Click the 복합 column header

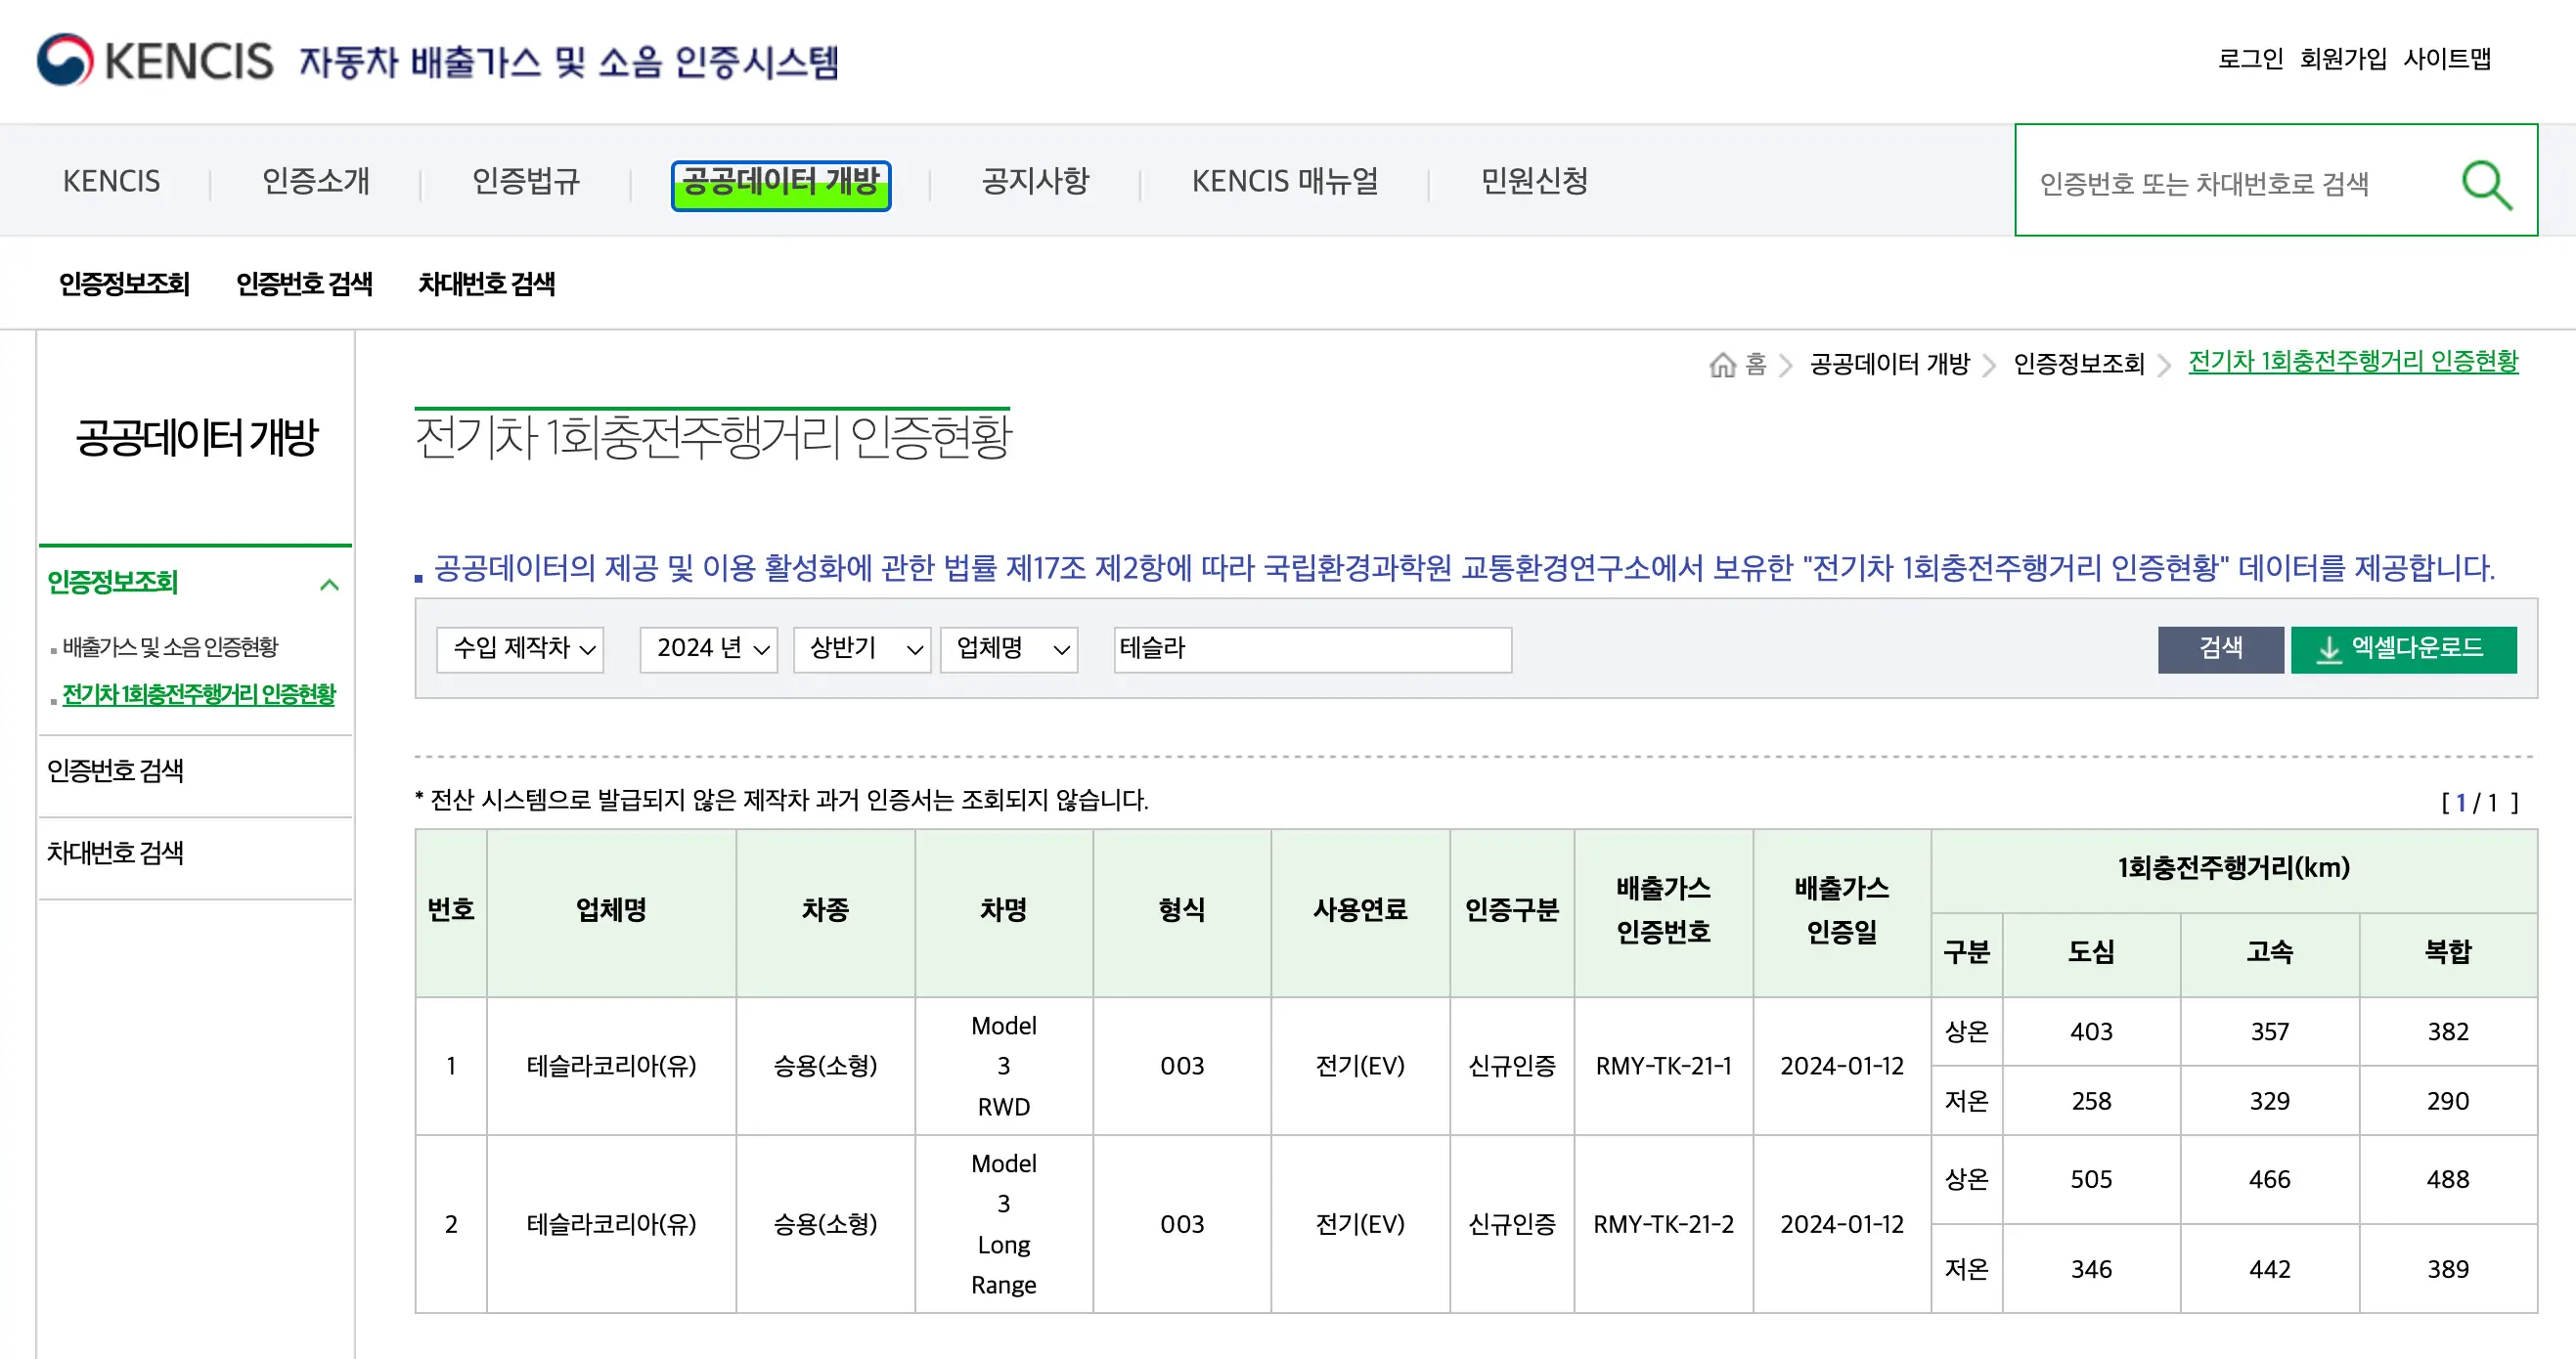[2448, 952]
